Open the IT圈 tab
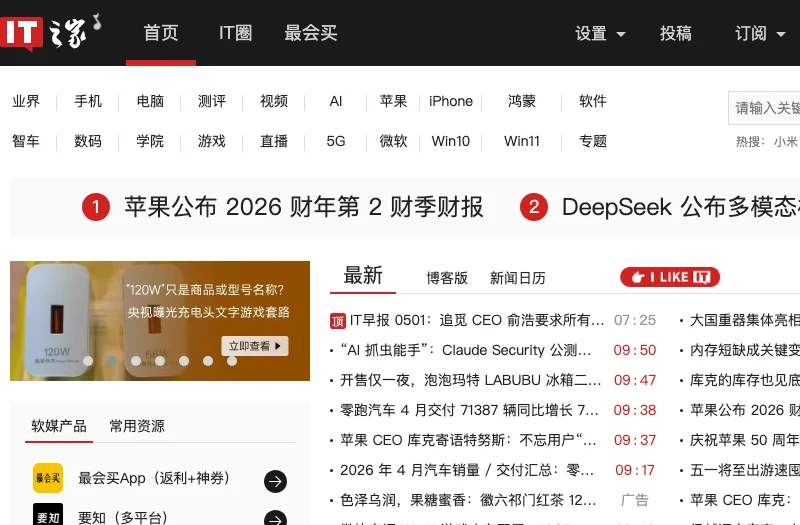The width and height of the screenshot is (800, 525). [235, 33]
